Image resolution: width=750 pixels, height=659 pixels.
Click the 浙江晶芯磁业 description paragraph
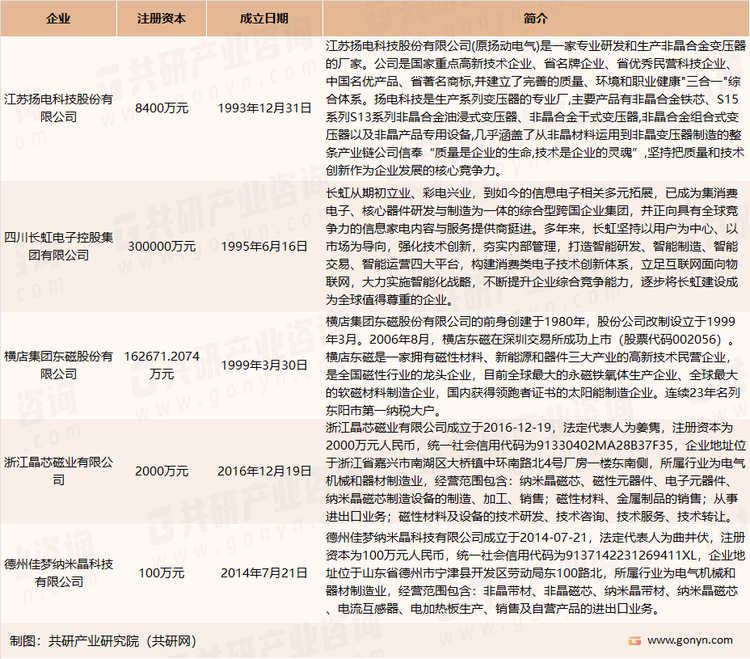click(536, 472)
